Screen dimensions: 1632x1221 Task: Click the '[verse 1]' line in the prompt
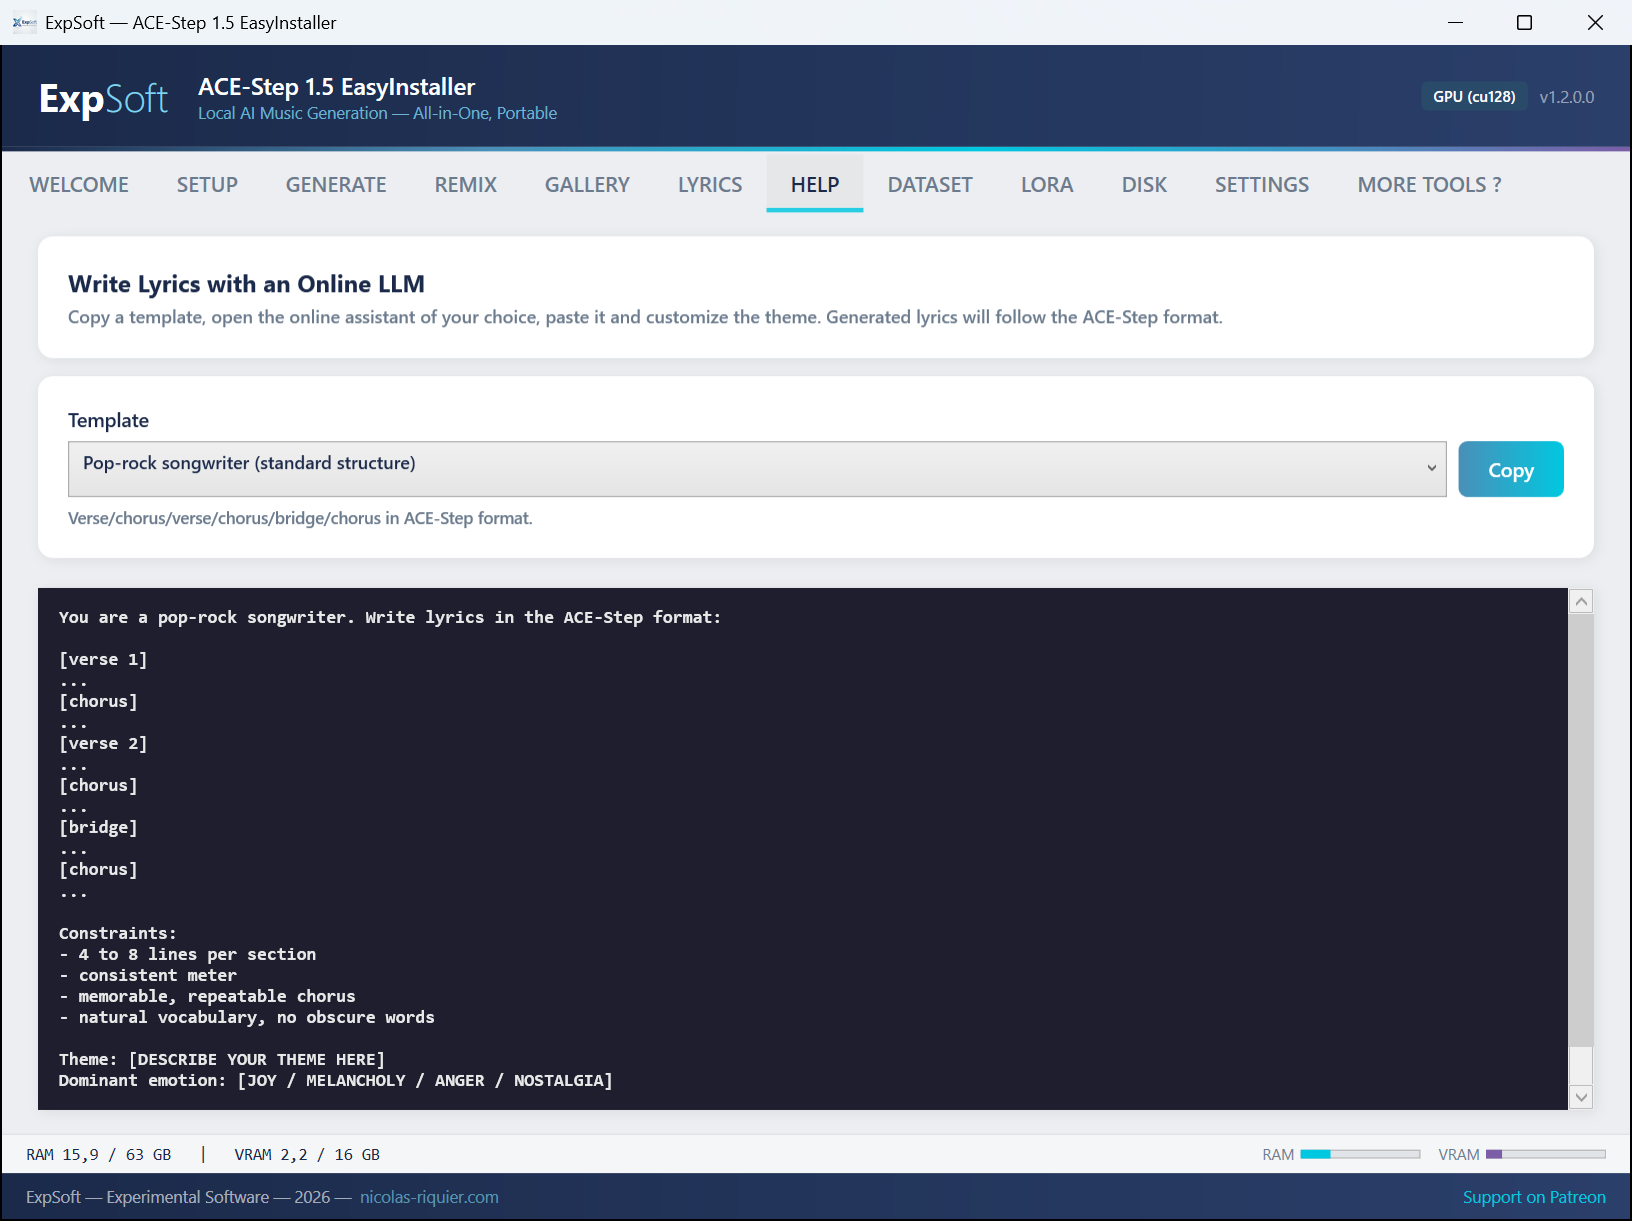103,659
